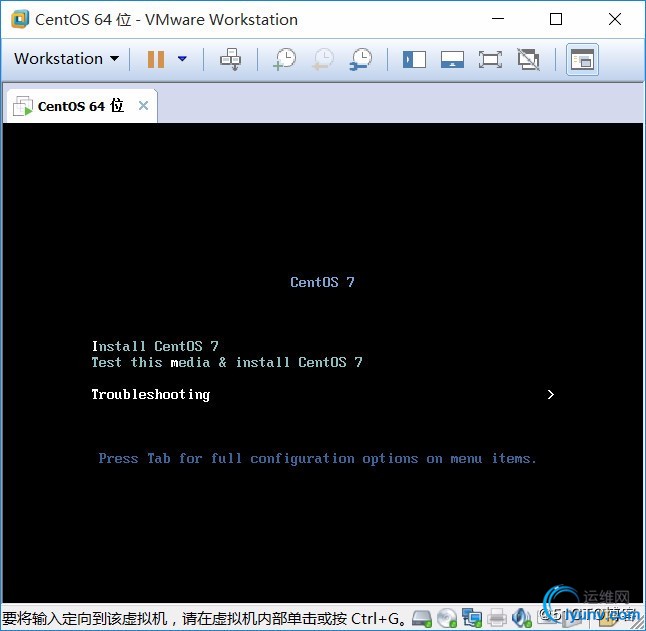Click the hard disk status icon
Viewport: 646px width, 631px height.
coord(422,618)
